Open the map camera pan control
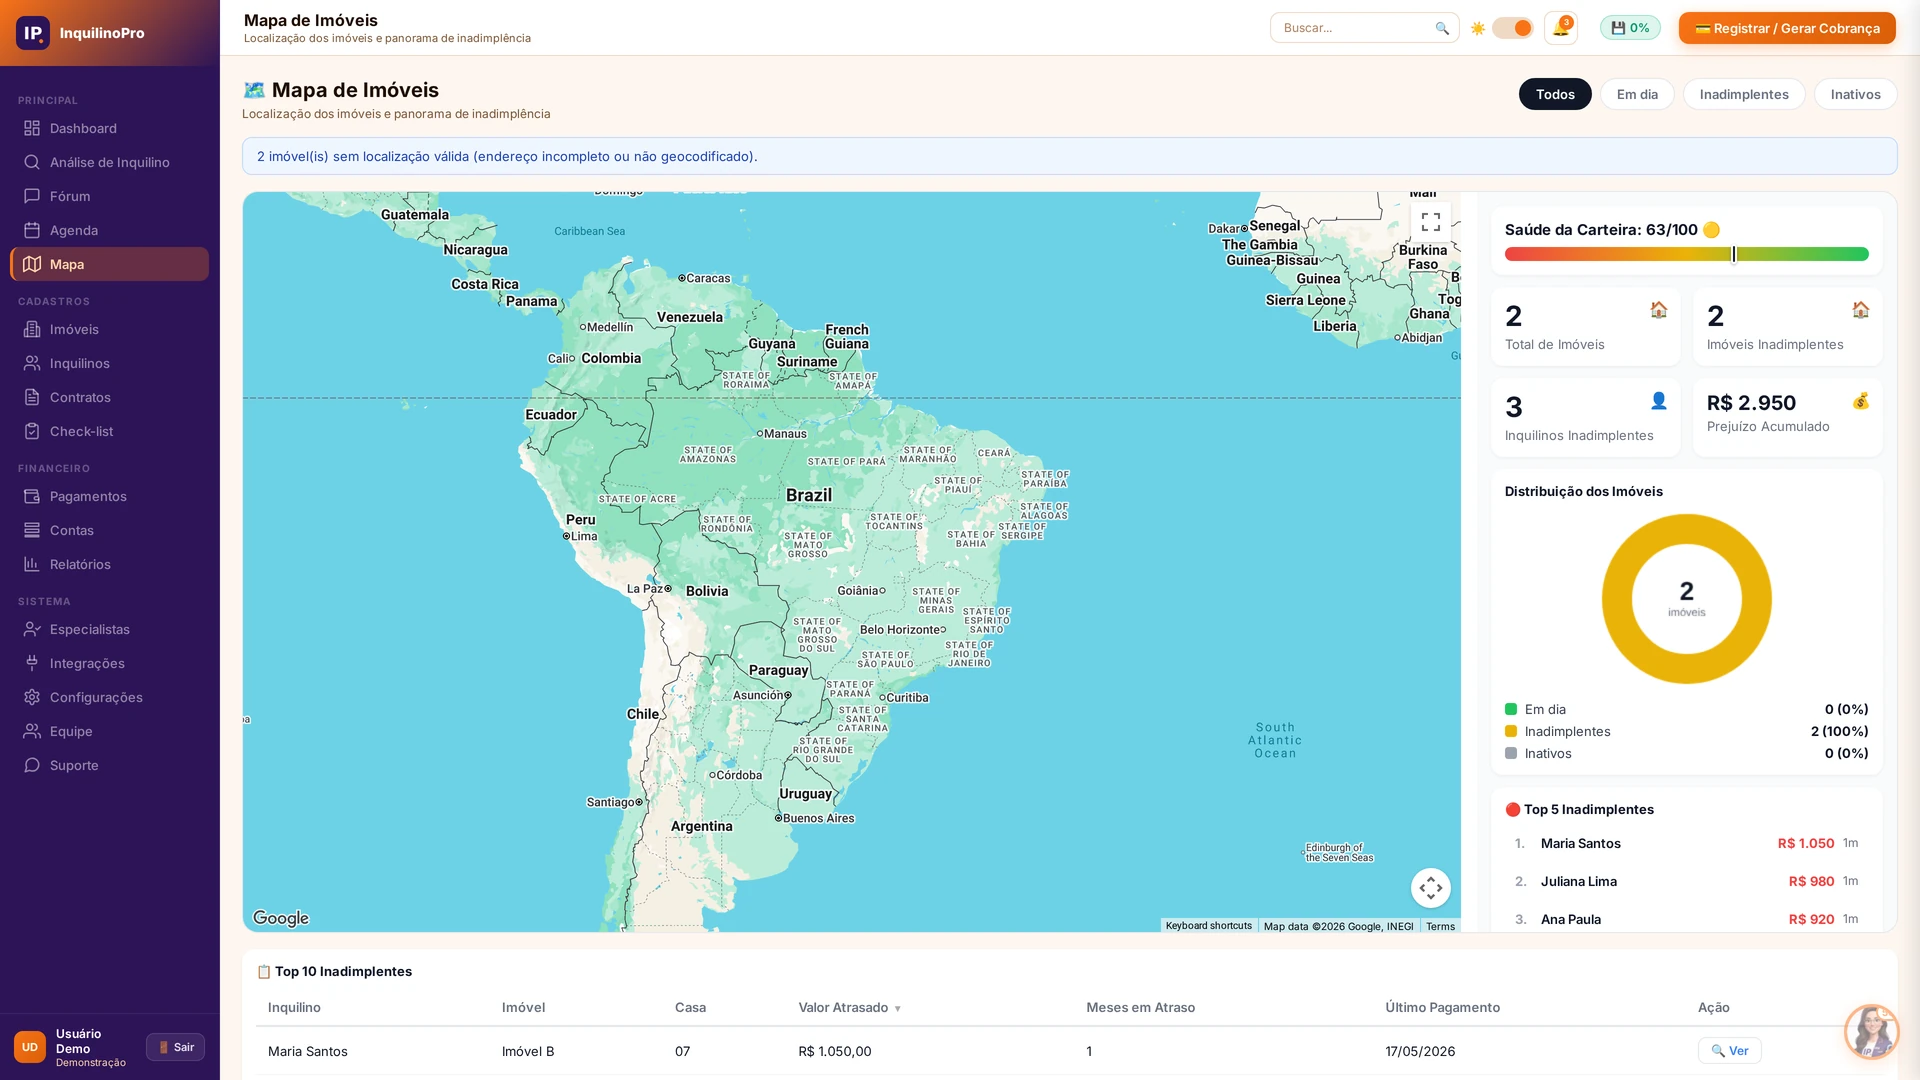This screenshot has width=1920, height=1080. tap(1431, 888)
